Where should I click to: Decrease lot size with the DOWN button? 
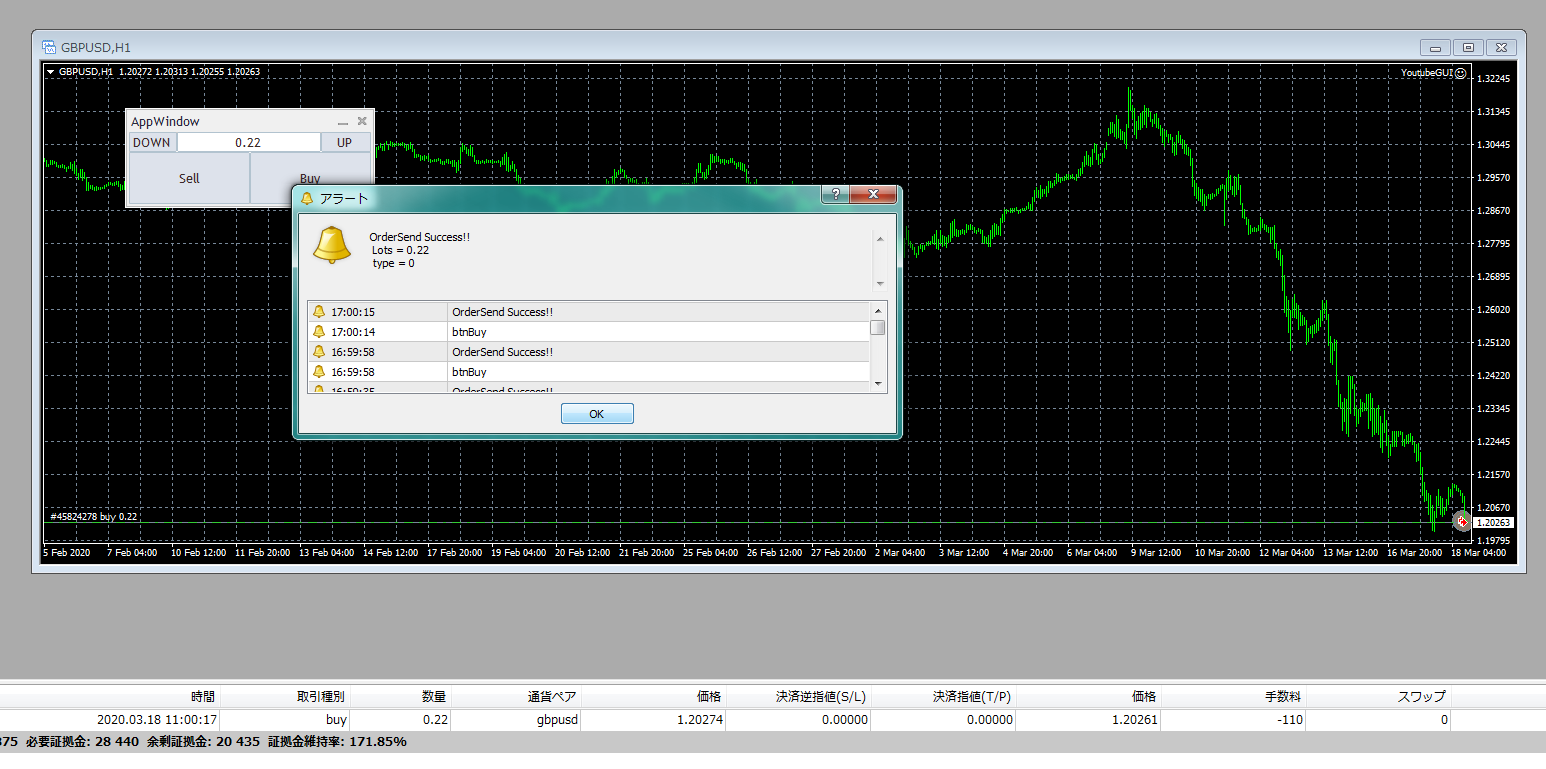pyautogui.click(x=152, y=143)
